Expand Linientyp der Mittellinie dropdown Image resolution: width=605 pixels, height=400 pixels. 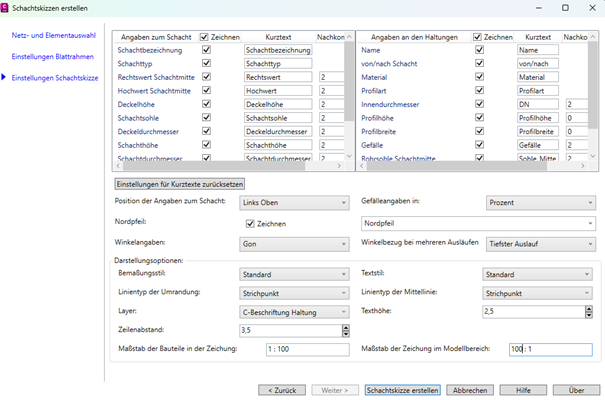click(536, 293)
